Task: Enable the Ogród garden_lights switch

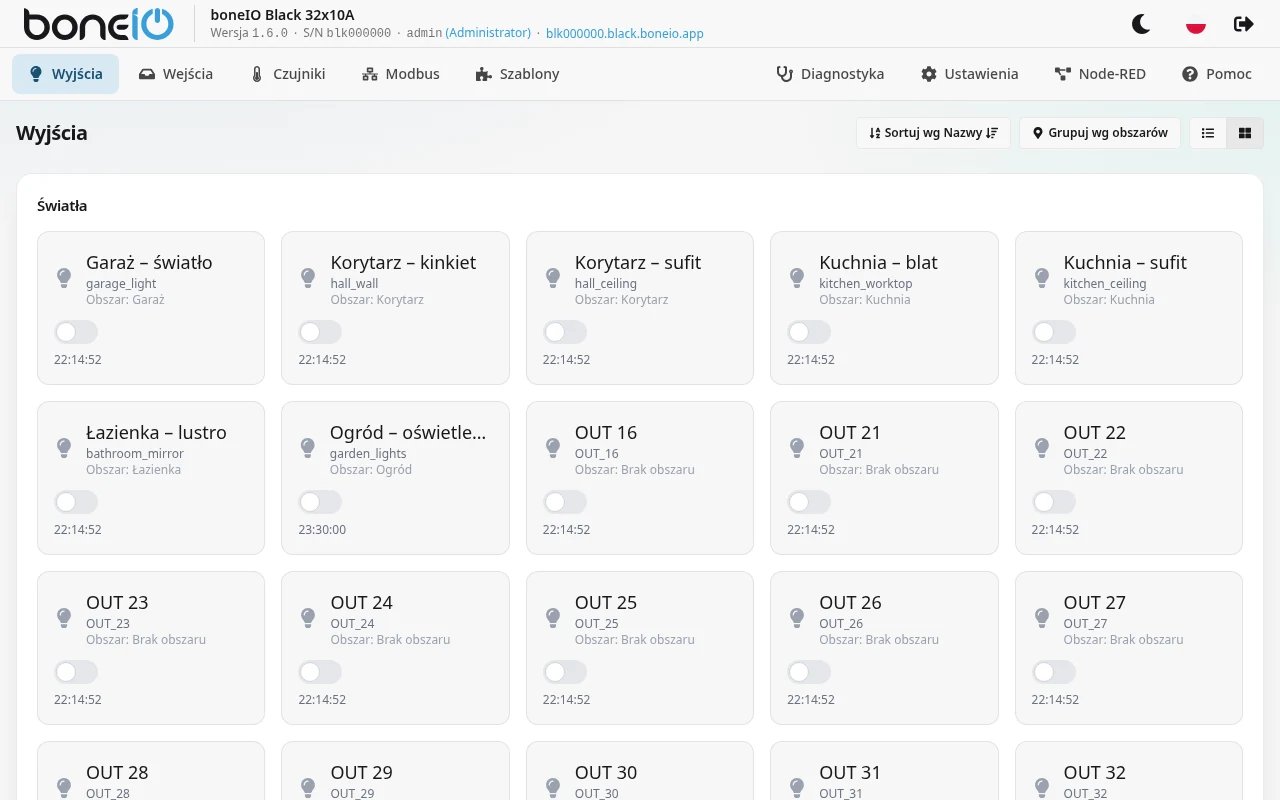Action: click(x=320, y=502)
